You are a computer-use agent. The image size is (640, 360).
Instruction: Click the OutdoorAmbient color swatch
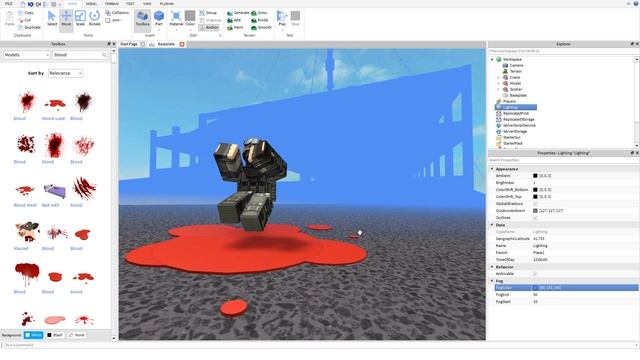coord(535,211)
